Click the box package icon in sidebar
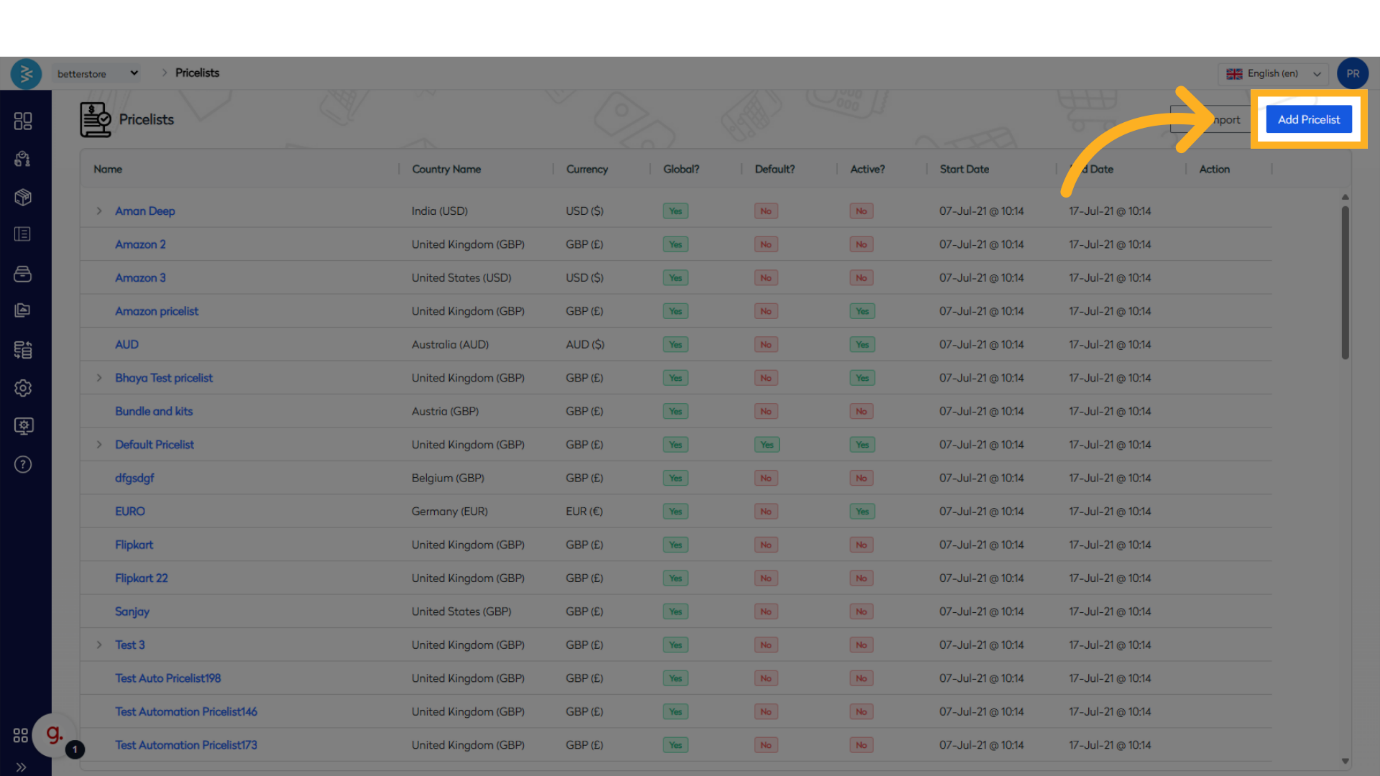 pyautogui.click(x=23, y=197)
